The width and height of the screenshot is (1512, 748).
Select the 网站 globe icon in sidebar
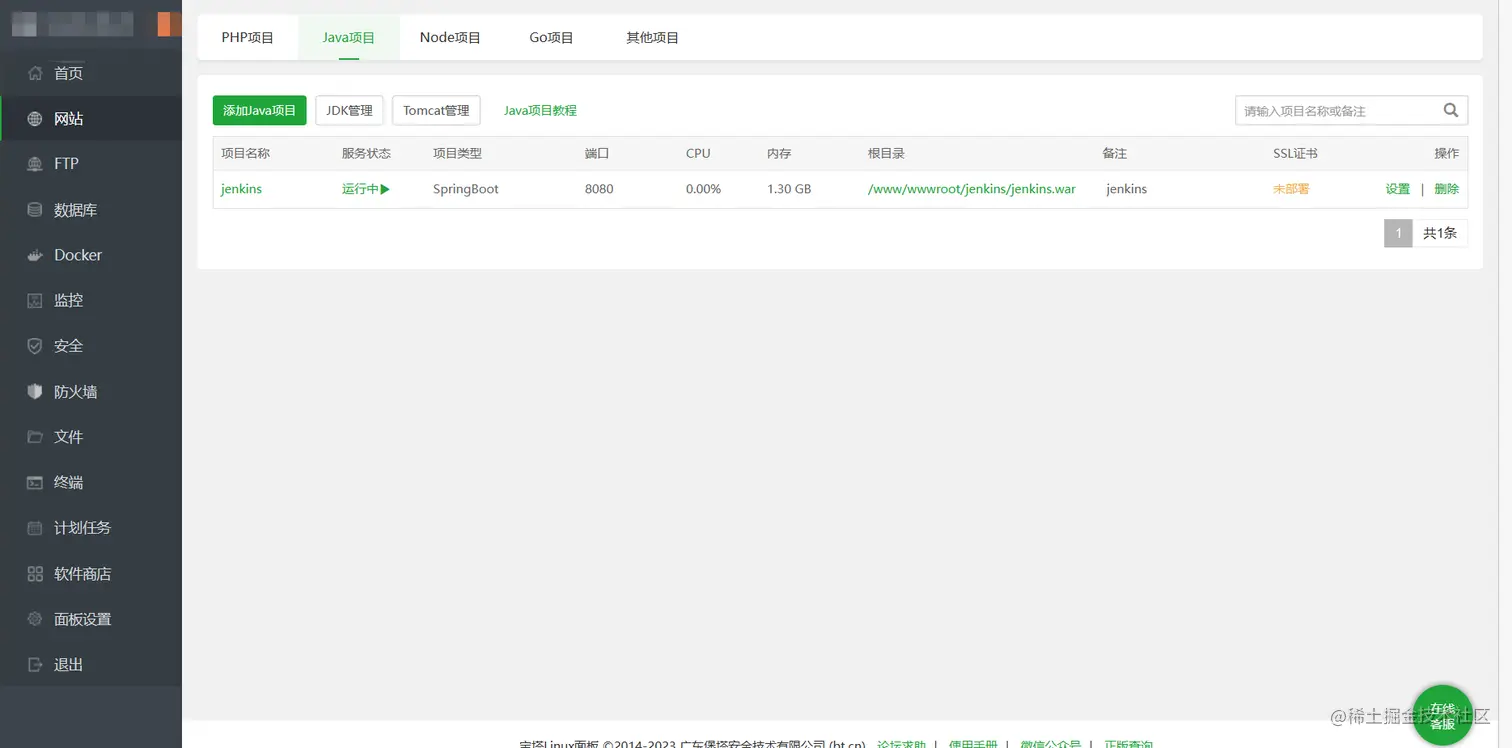[35, 119]
